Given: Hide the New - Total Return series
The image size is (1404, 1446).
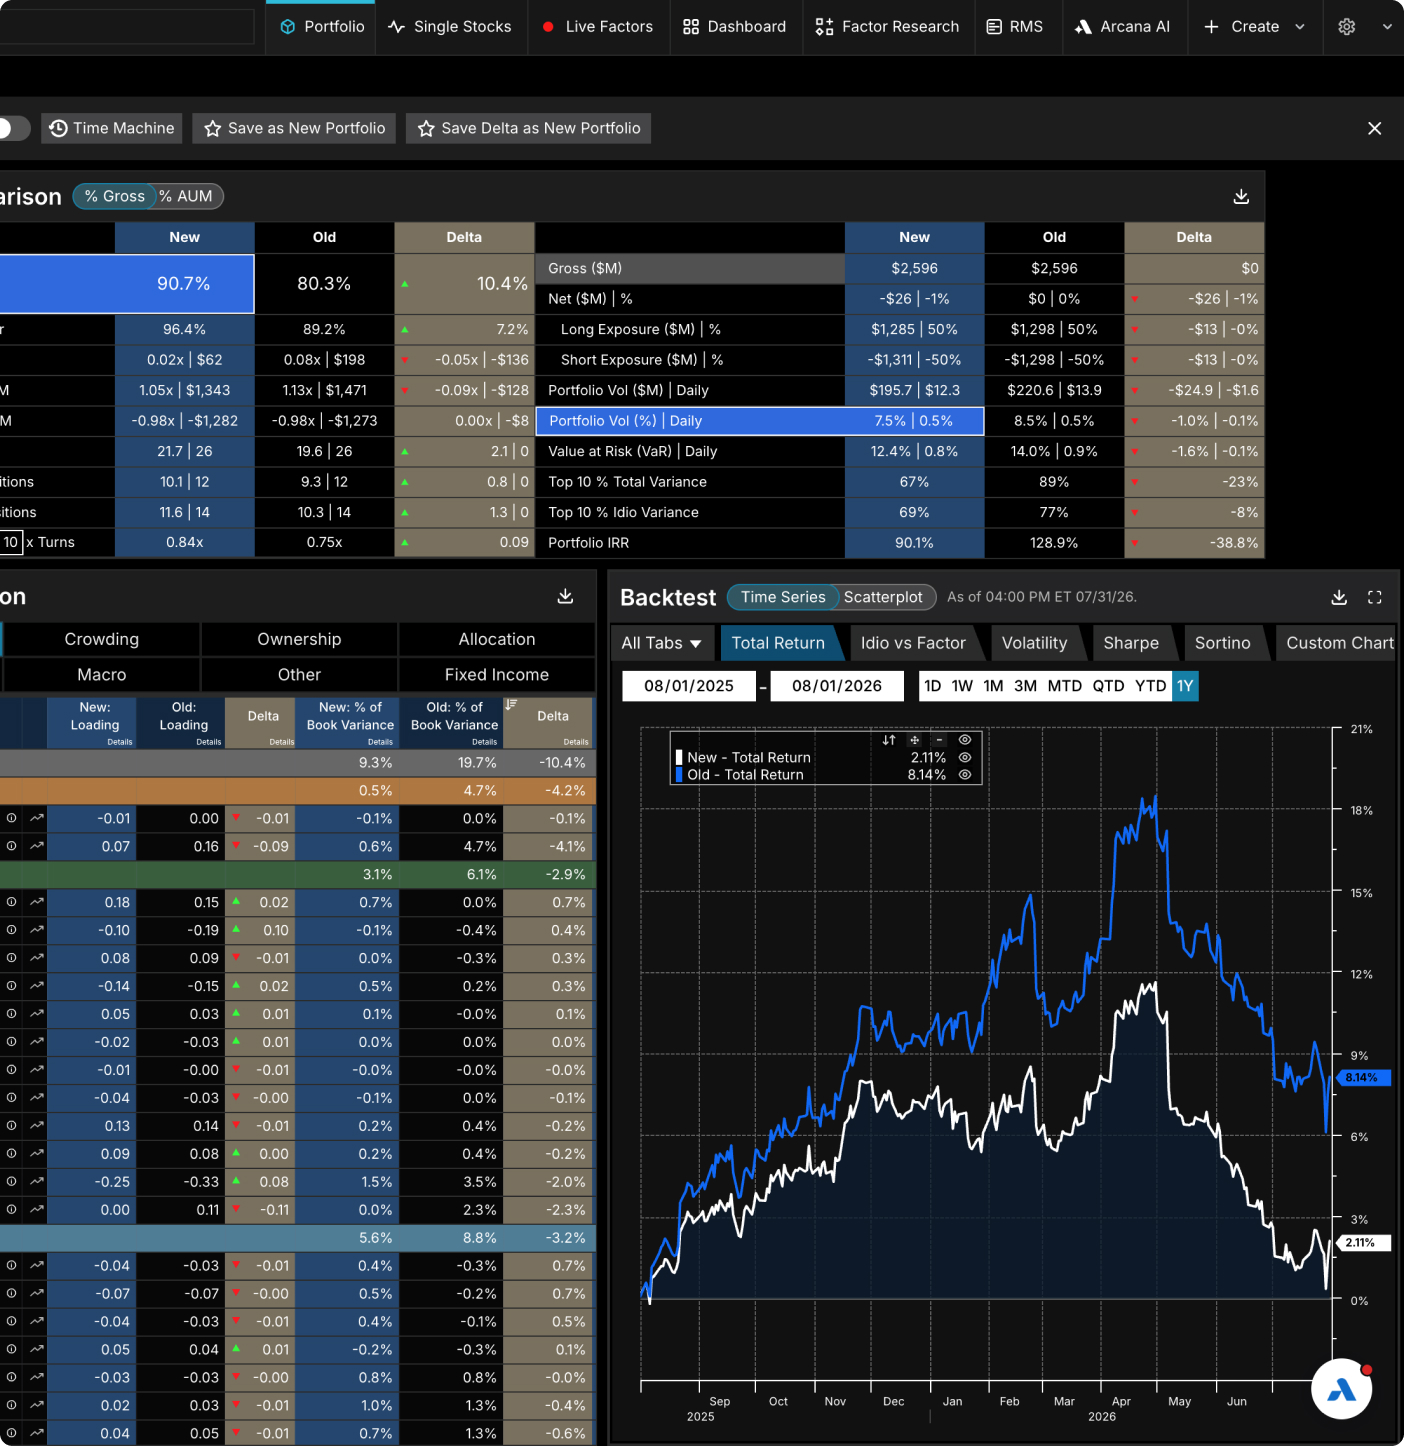Looking at the screenshot, I should pos(965,758).
